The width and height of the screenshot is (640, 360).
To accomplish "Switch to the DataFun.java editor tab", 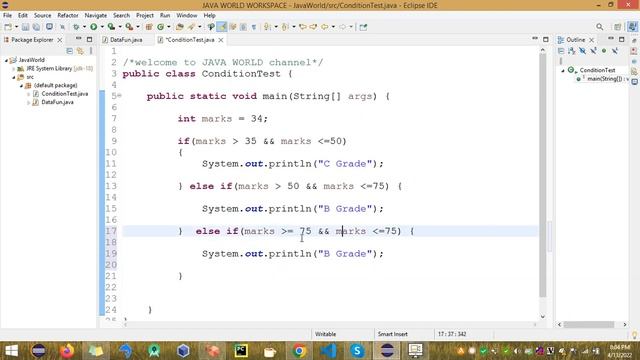I will 126,40.
